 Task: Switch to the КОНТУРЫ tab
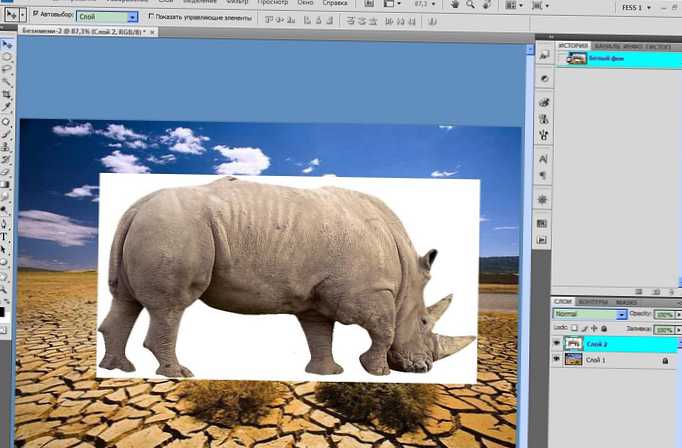point(593,302)
